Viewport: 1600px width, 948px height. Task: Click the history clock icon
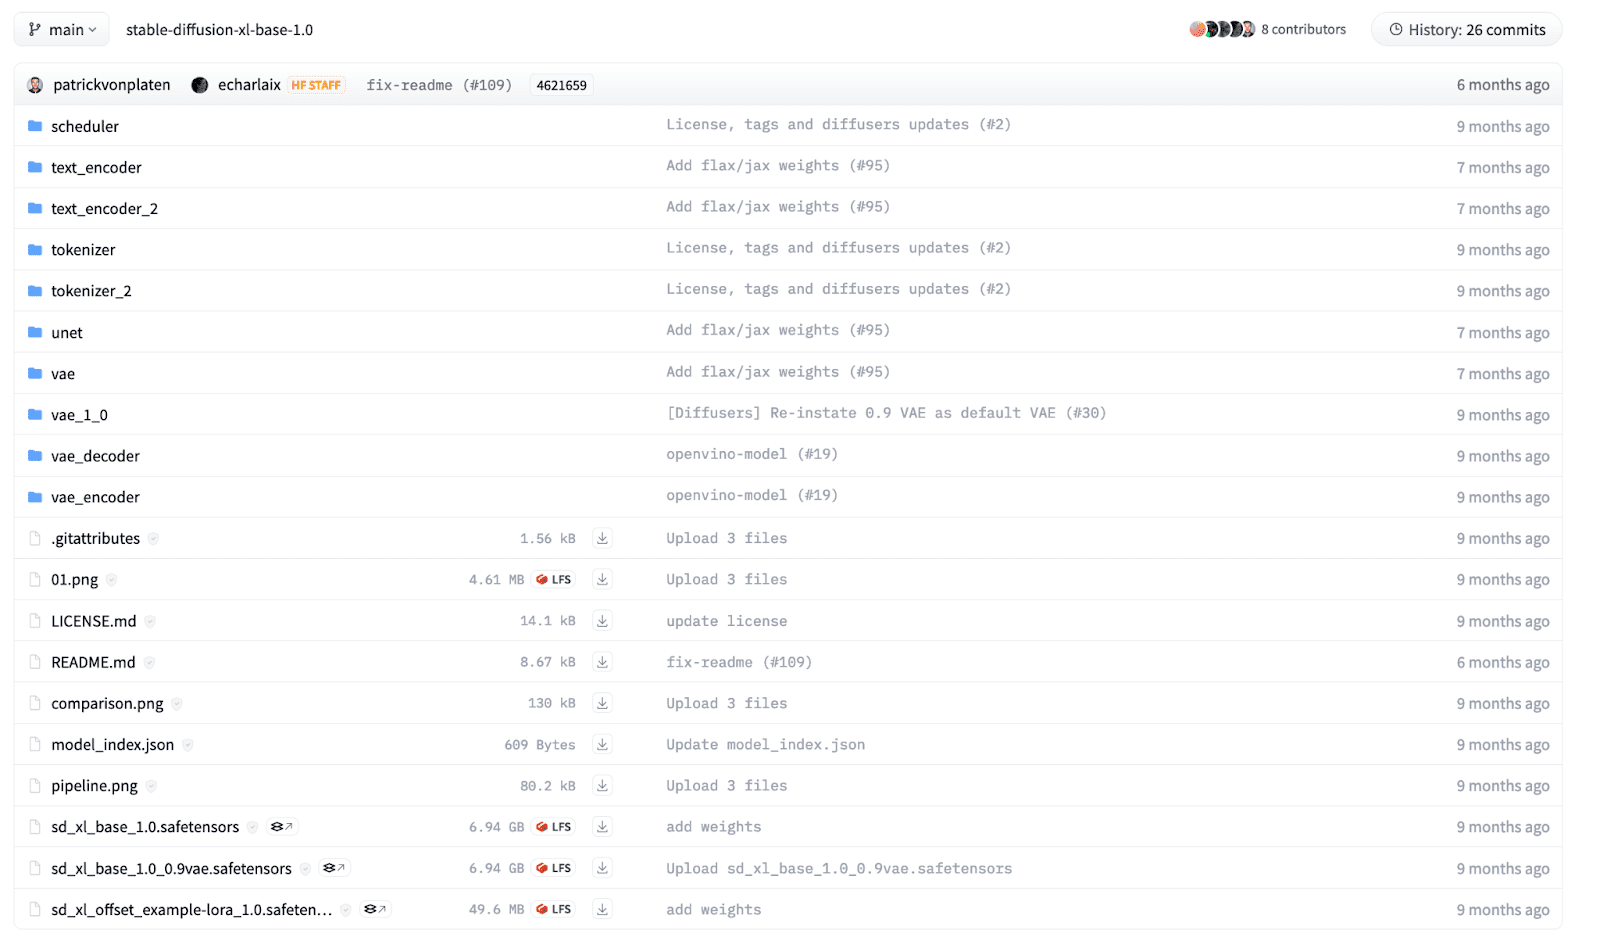(1396, 29)
